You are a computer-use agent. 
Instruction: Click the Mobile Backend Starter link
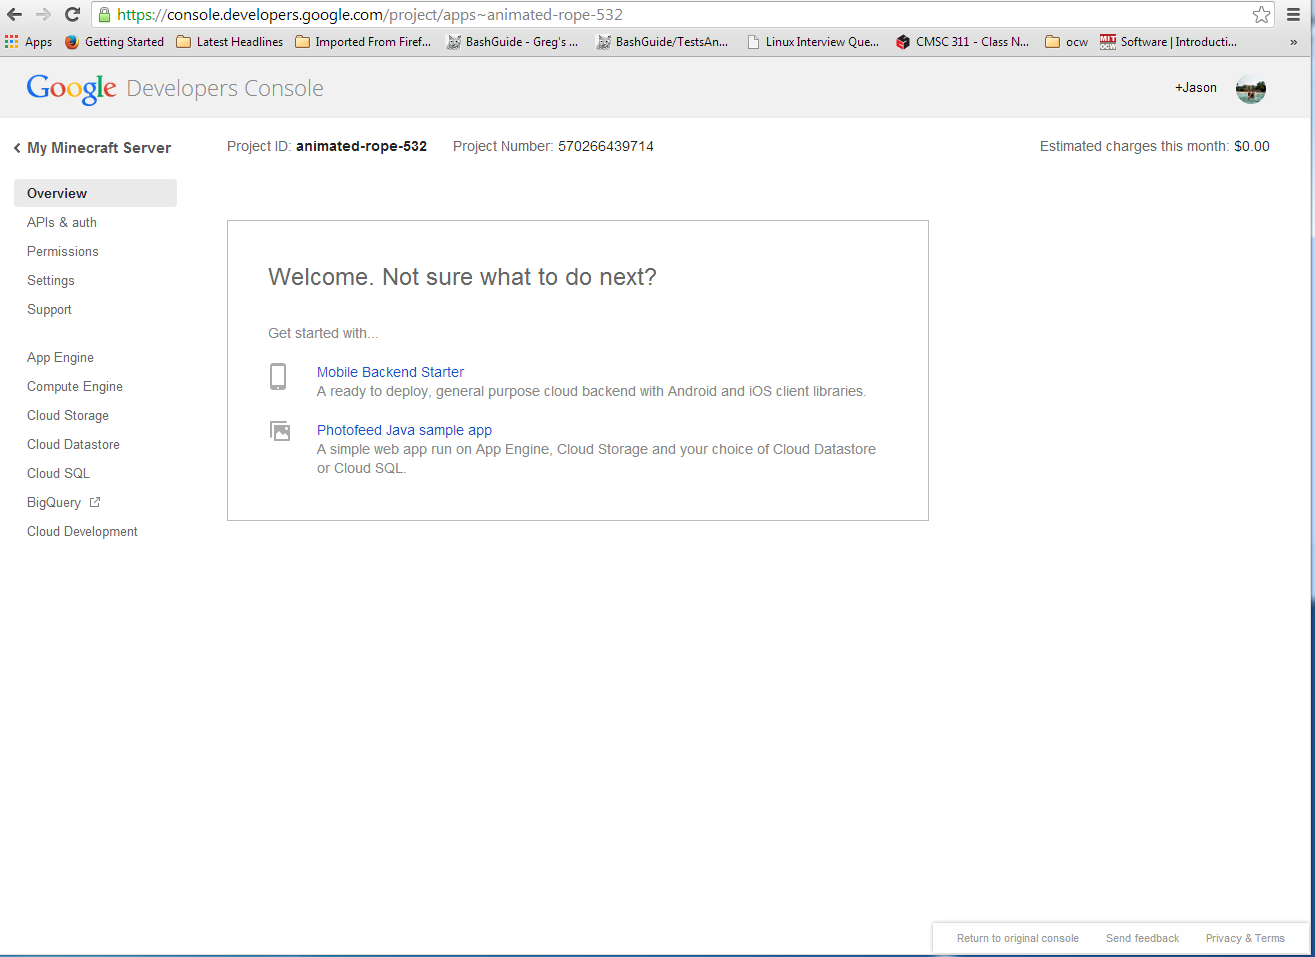390,372
